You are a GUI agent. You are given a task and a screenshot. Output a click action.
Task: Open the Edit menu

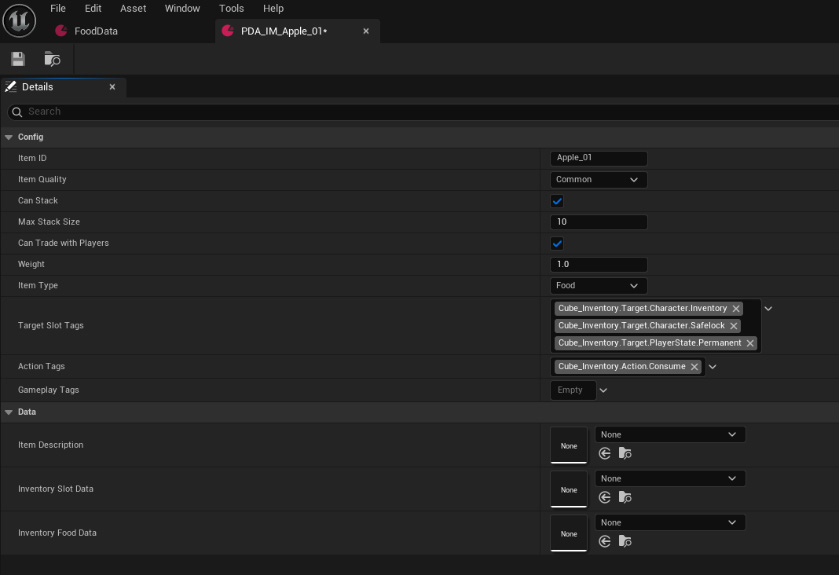(x=93, y=9)
